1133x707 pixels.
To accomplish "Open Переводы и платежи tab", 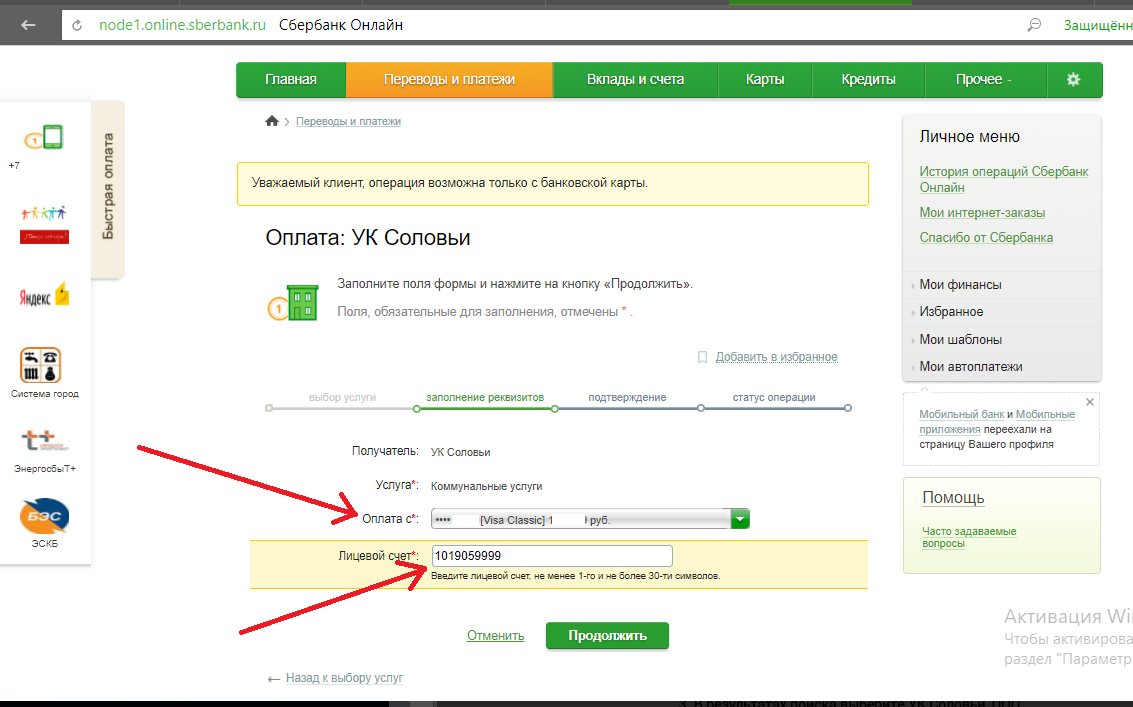I will (449, 80).
